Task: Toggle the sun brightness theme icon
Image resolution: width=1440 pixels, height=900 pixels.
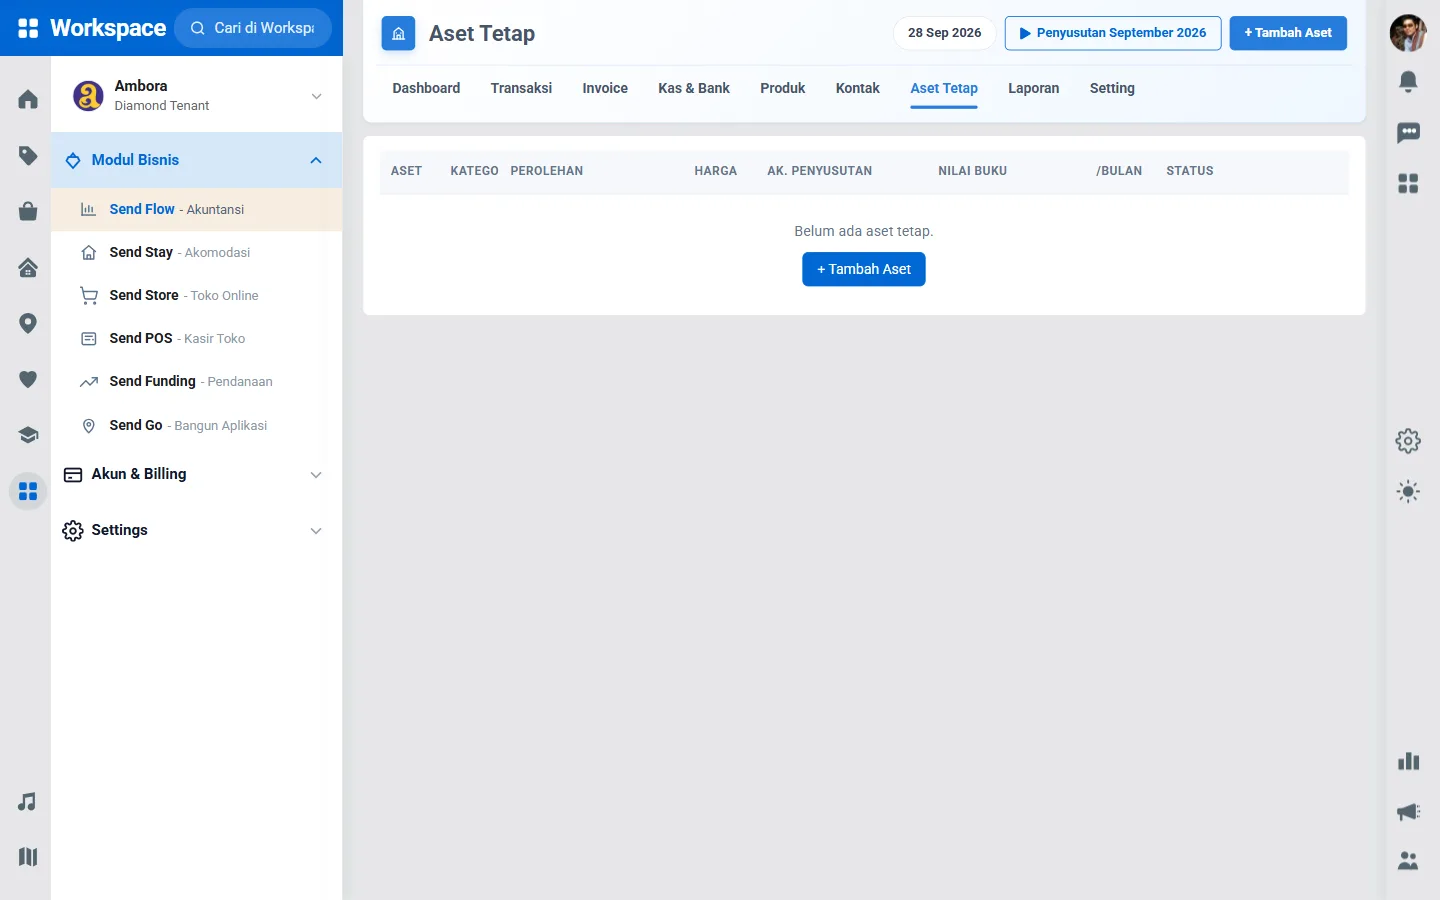Action: 1408,491
